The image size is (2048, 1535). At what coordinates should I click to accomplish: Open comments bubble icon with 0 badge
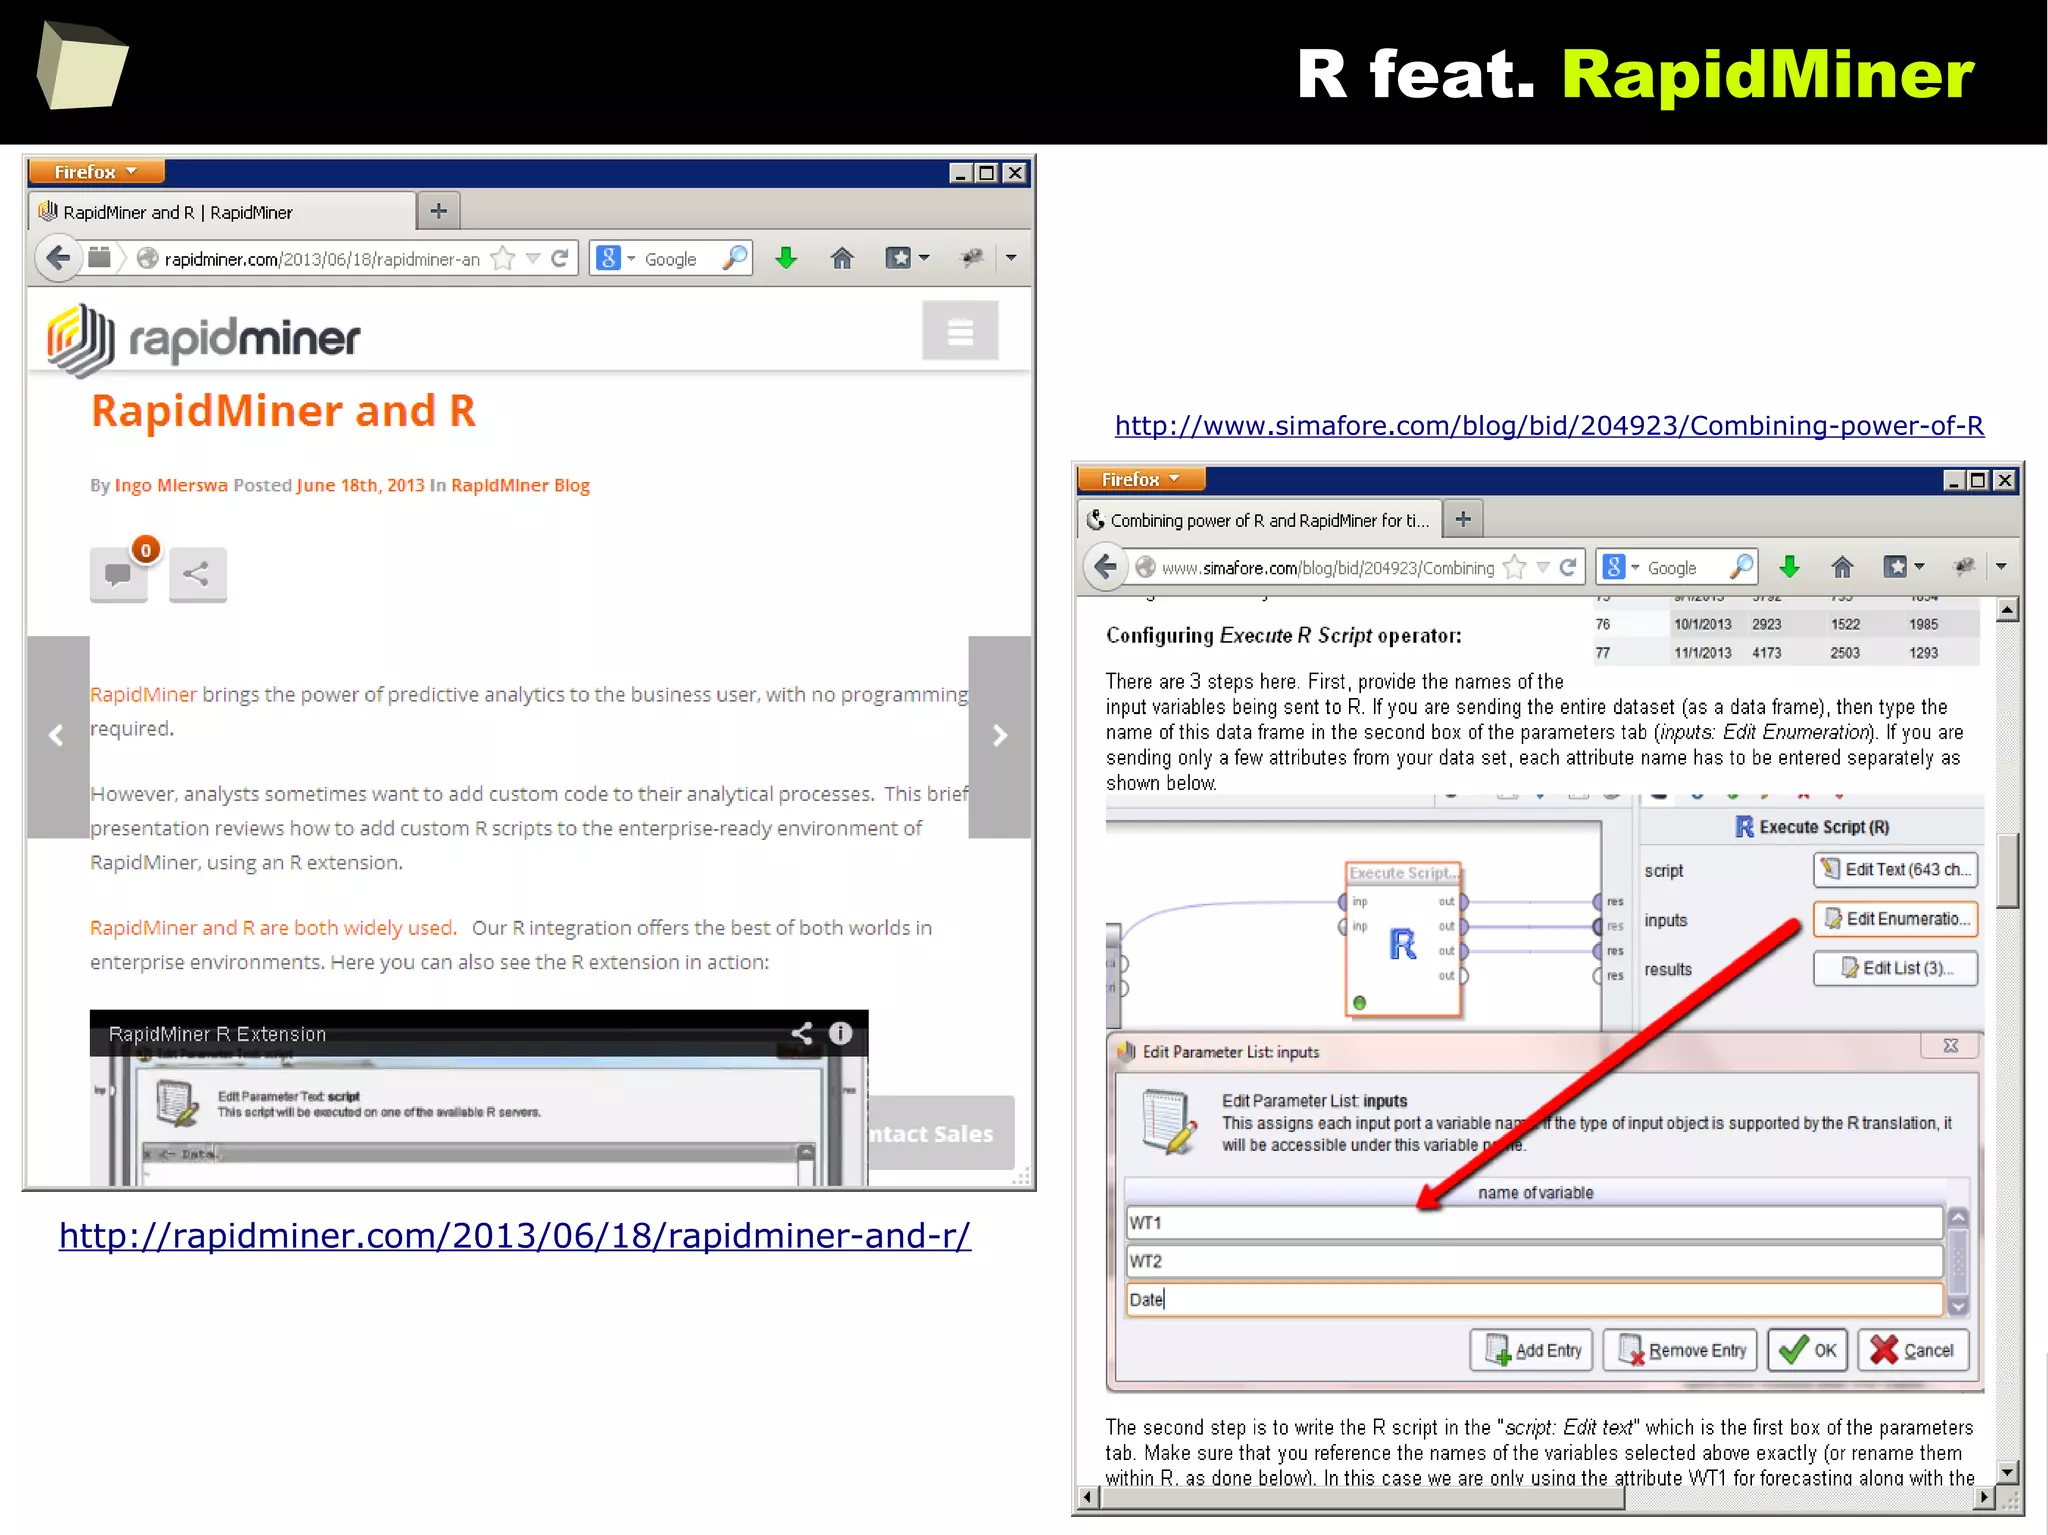pos(119,575)
